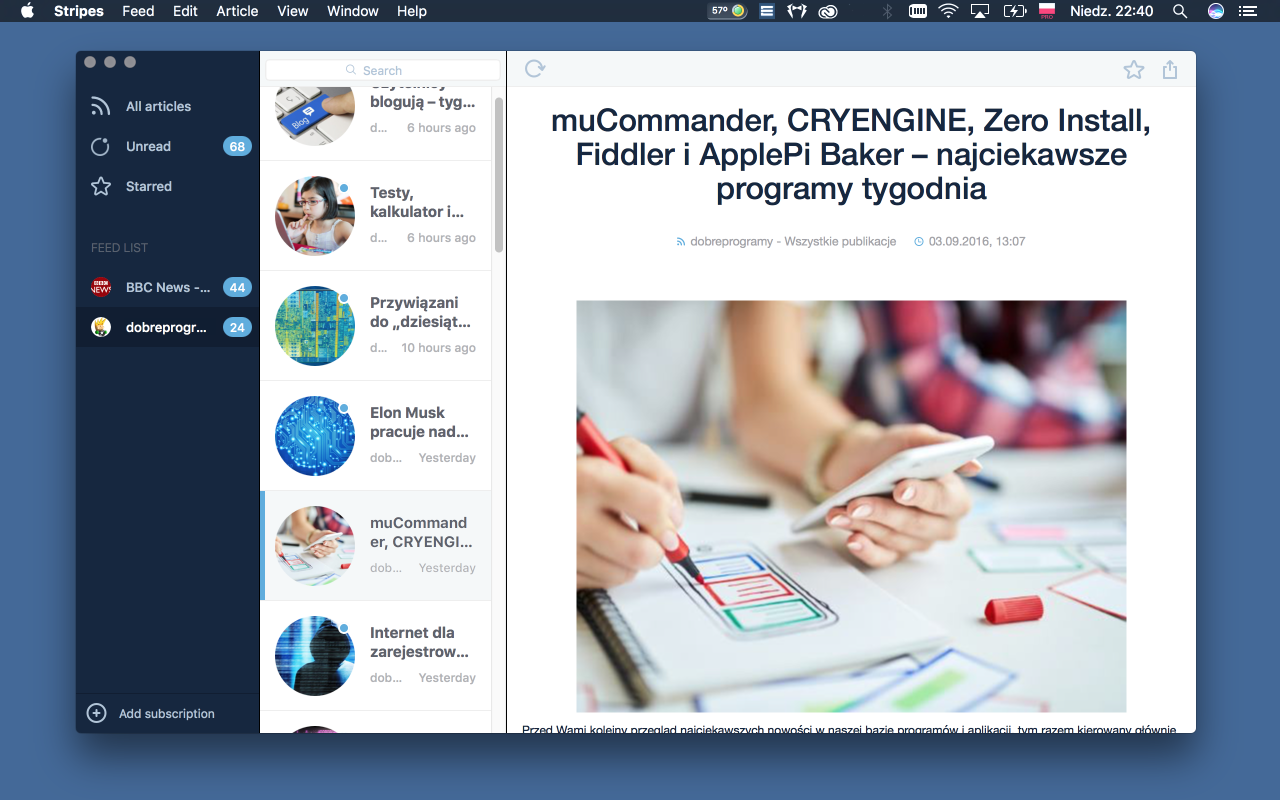Viewport: 1280px width, 800px height.
Task: Click the magnifier icon in Search field
Action: pyautogui.click(x=351, y=70)
